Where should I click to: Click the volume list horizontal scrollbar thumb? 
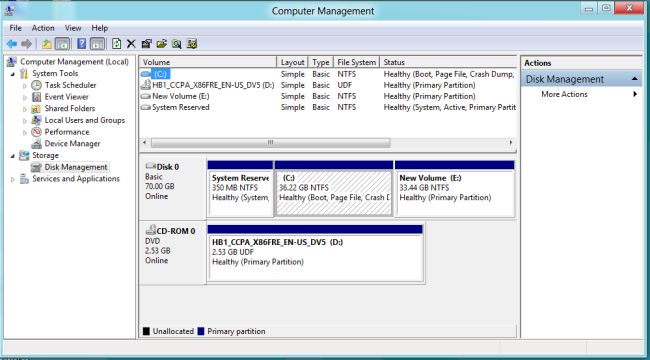pos(270,142)
